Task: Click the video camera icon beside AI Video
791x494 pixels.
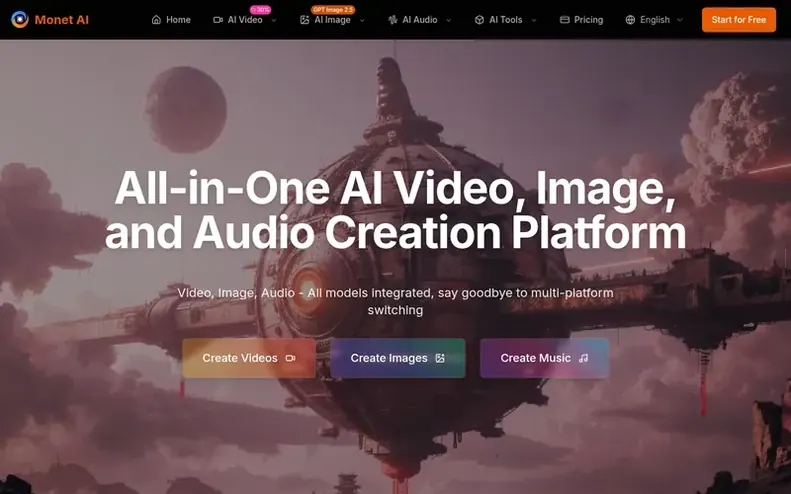Action: pos(218,20)
